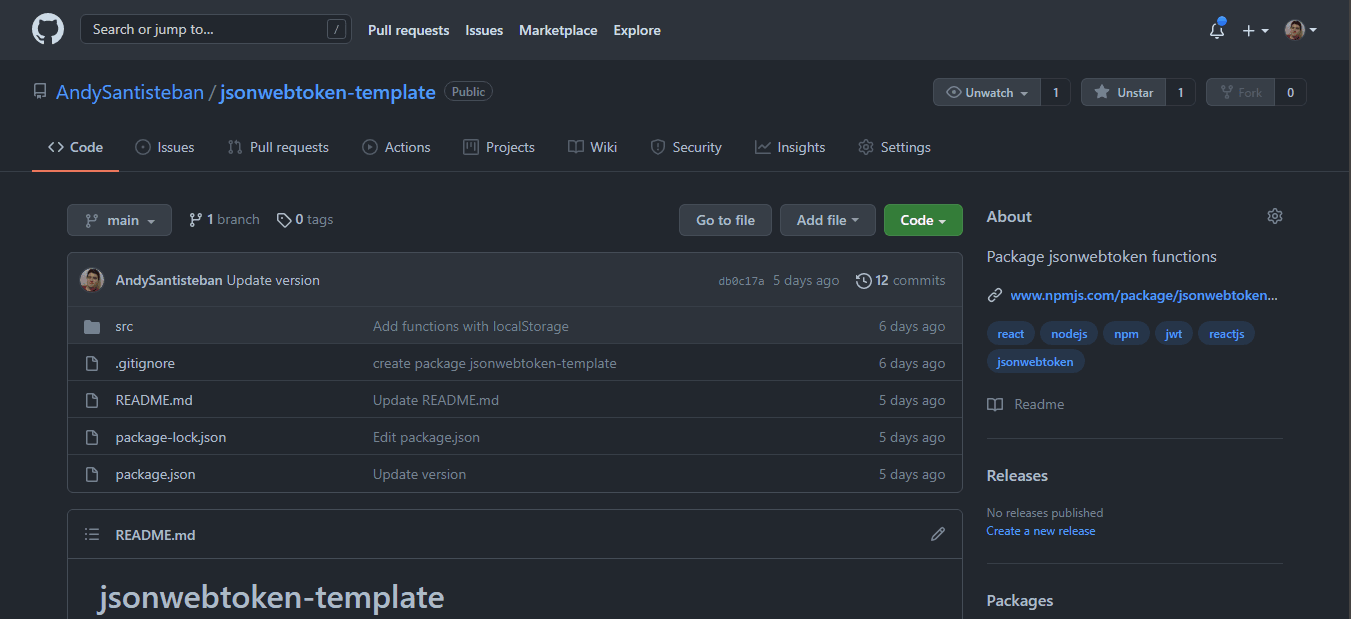Image resolution: width=1351 pixels, height=619 pixels.
Task: Open the jsonwebtoken-template repository link
Action: [328, 92]
